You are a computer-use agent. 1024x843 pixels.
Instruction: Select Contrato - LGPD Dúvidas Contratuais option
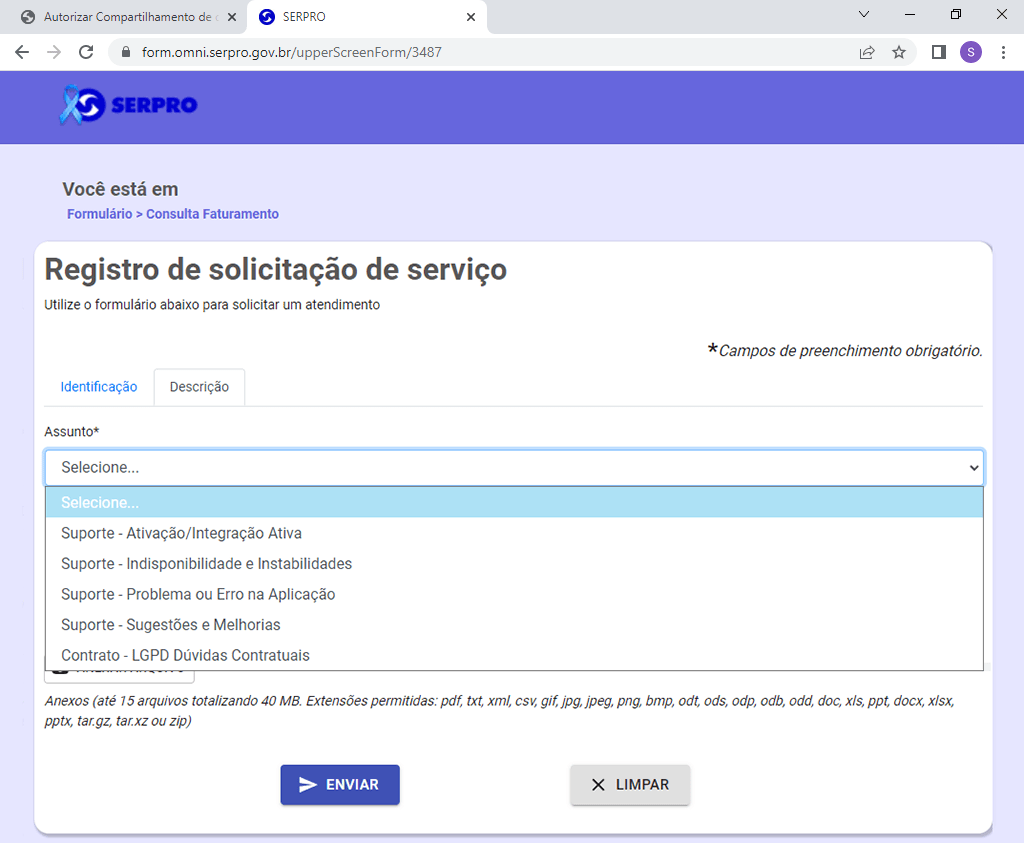coord(185,655)
